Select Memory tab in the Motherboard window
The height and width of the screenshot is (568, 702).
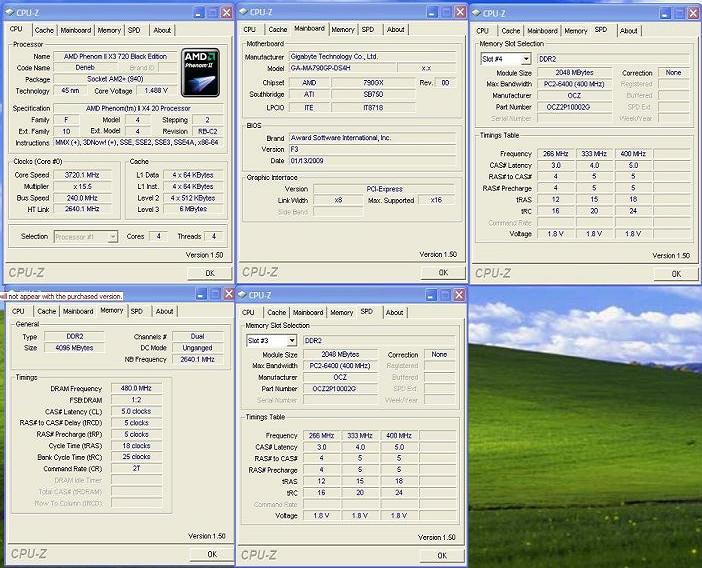pos(342,30)
